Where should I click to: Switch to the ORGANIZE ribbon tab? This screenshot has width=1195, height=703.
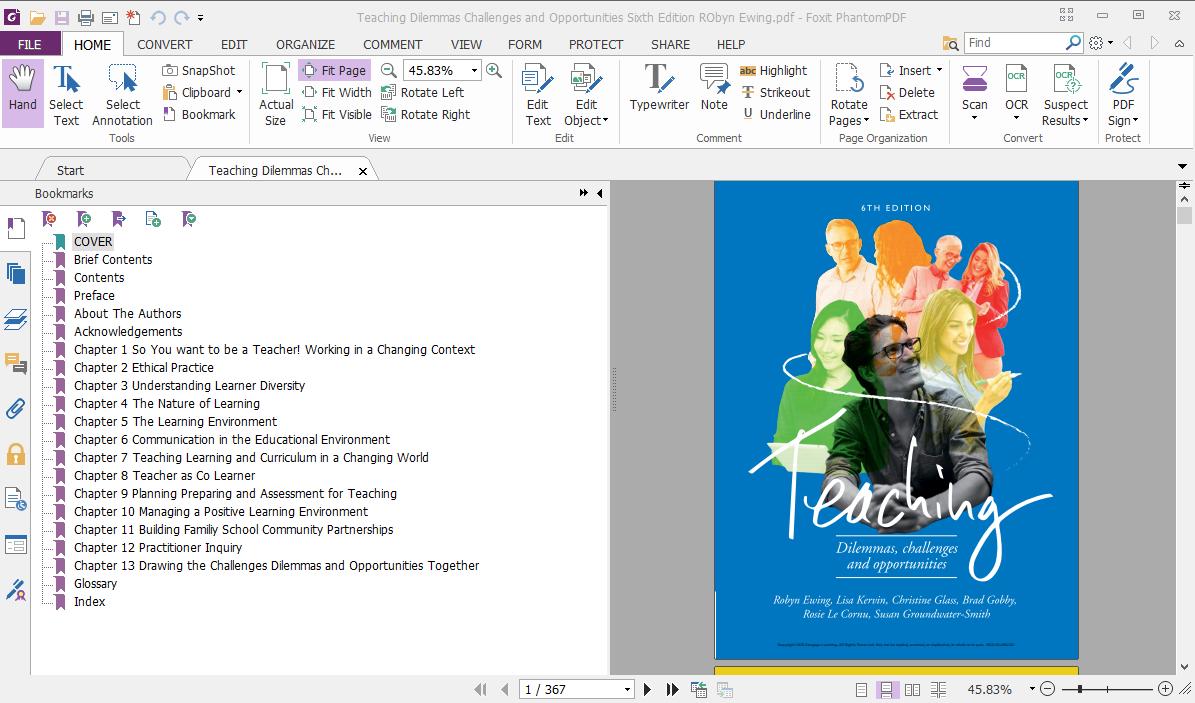(305, 44)
